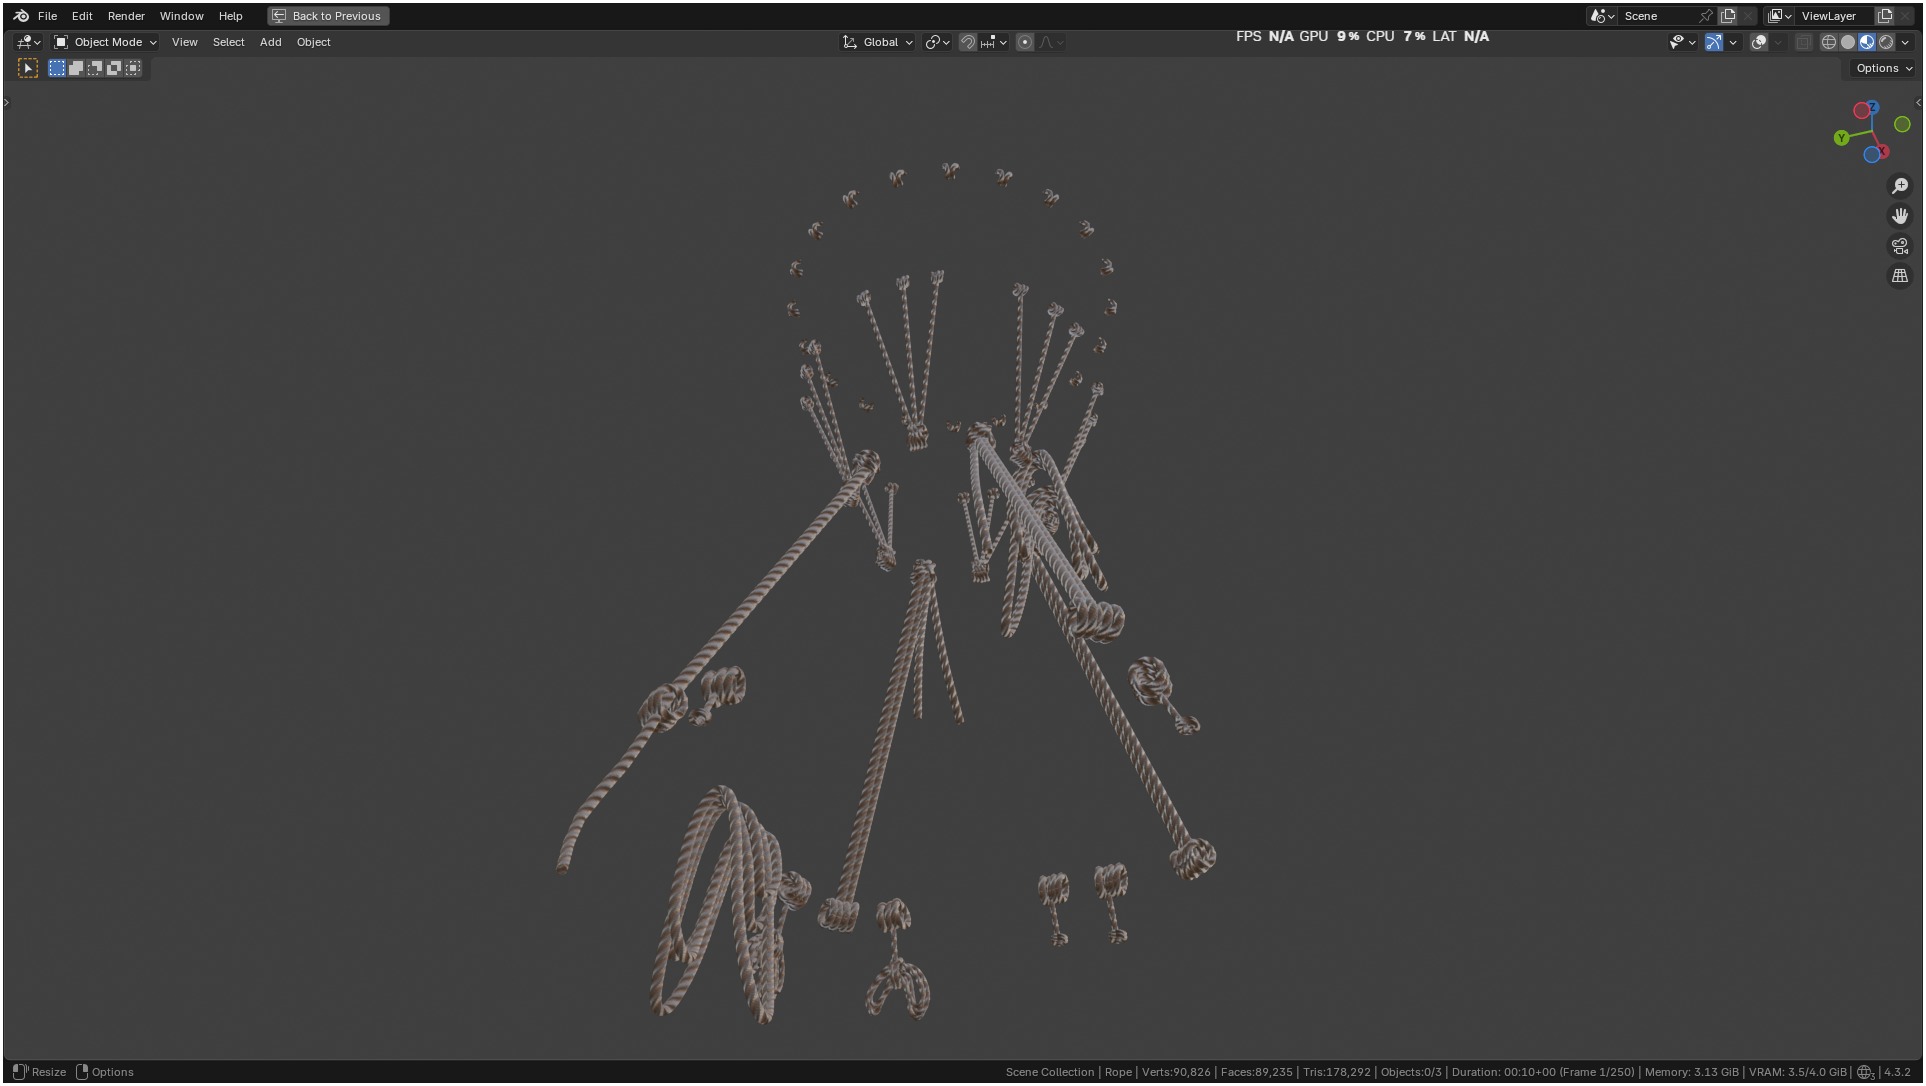Open the transform pivot point dropdown
The image size is (1926, 1086).
pyautogui.click(x=937, y=42)
